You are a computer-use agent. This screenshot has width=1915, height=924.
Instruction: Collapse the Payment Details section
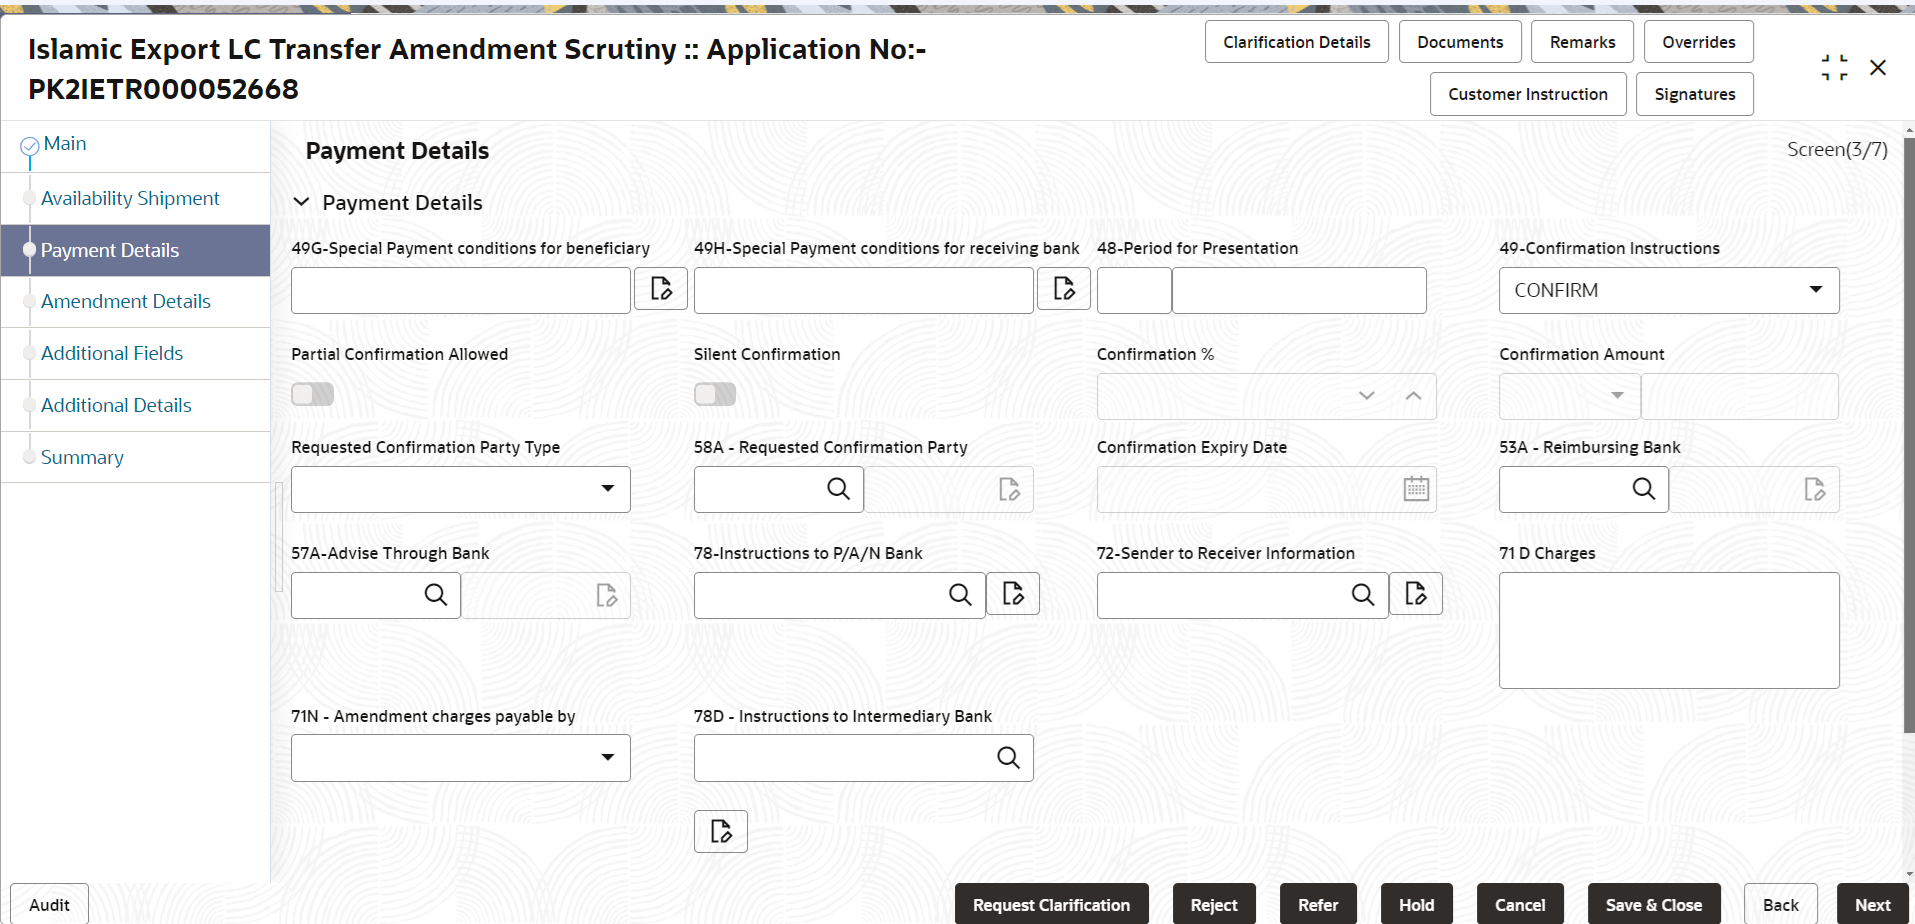(302, 201)
